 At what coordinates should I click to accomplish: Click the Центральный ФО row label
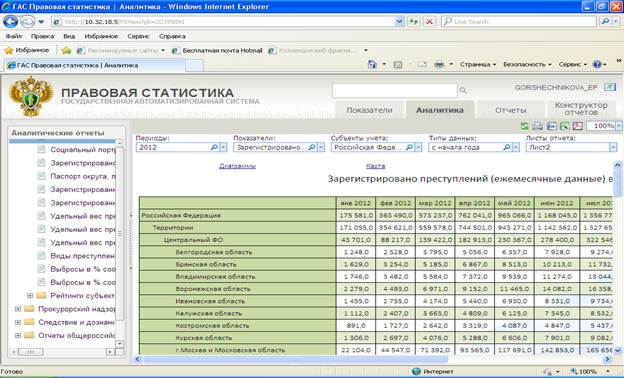(x=193, y=240)
